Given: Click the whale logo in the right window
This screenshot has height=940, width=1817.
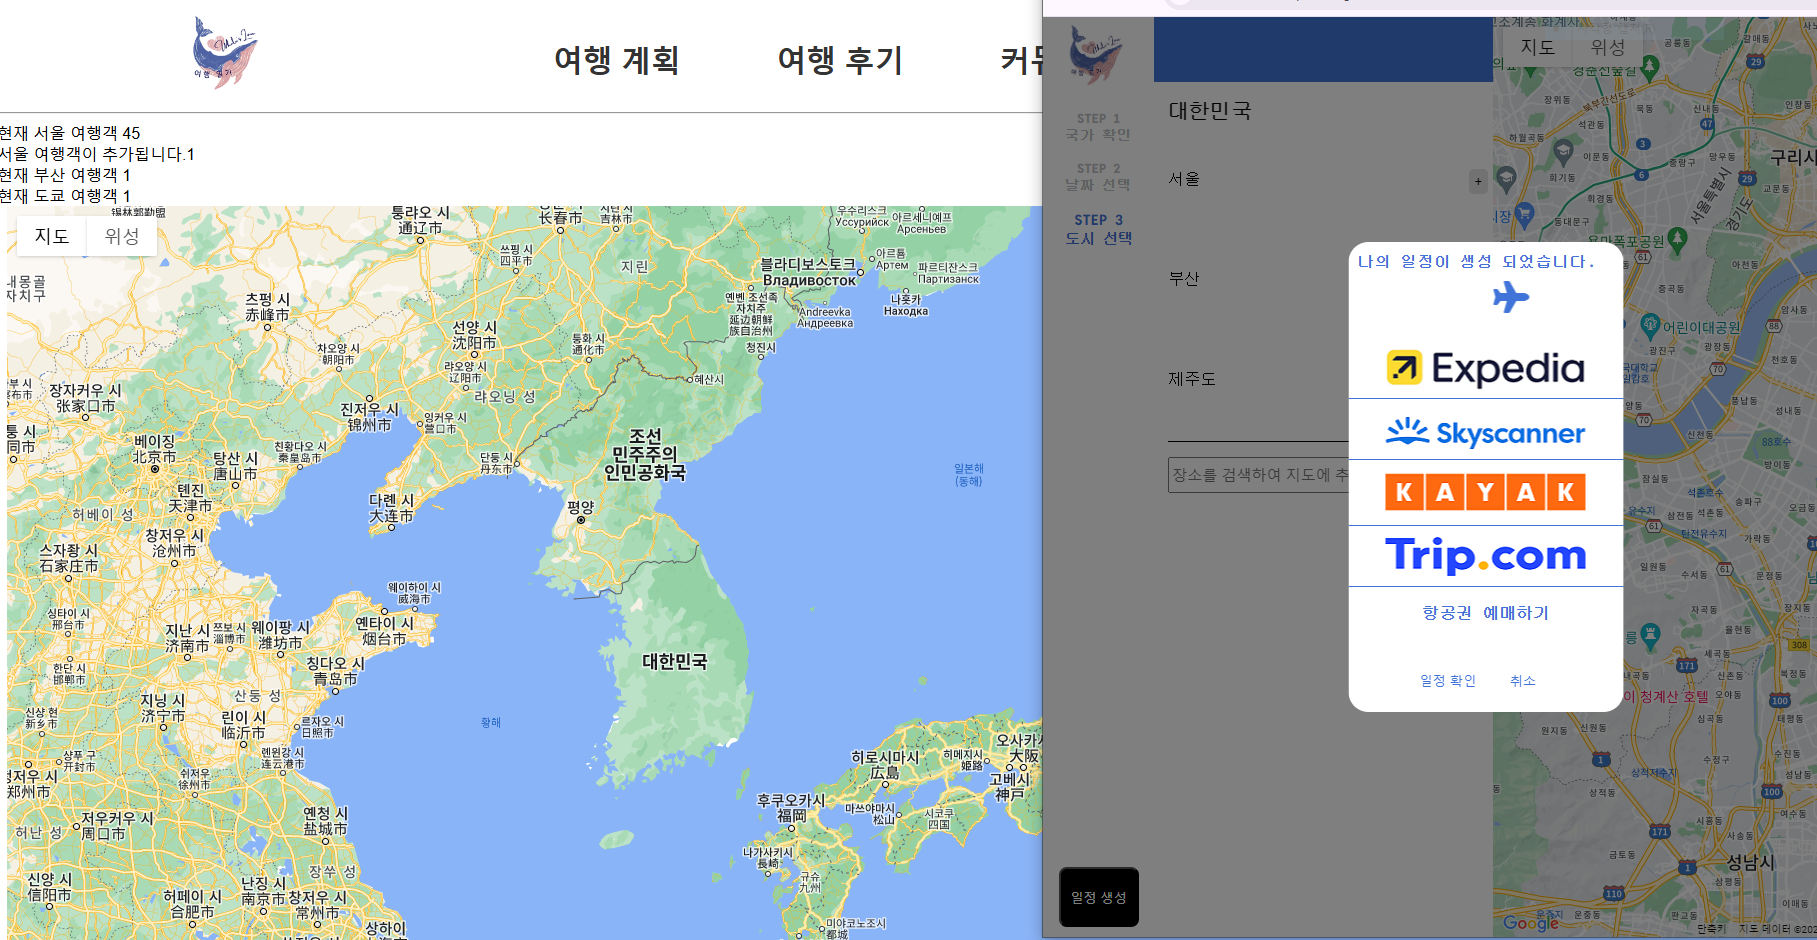Looking at the screenshot, I should (1095, 54).
